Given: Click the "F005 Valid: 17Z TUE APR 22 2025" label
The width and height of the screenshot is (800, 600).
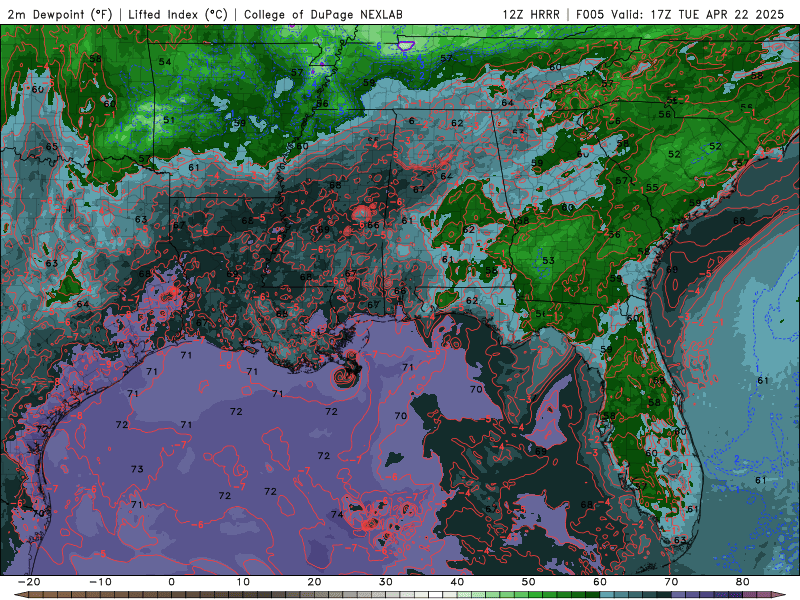Looking at the screenshot, I should [680, 14].
